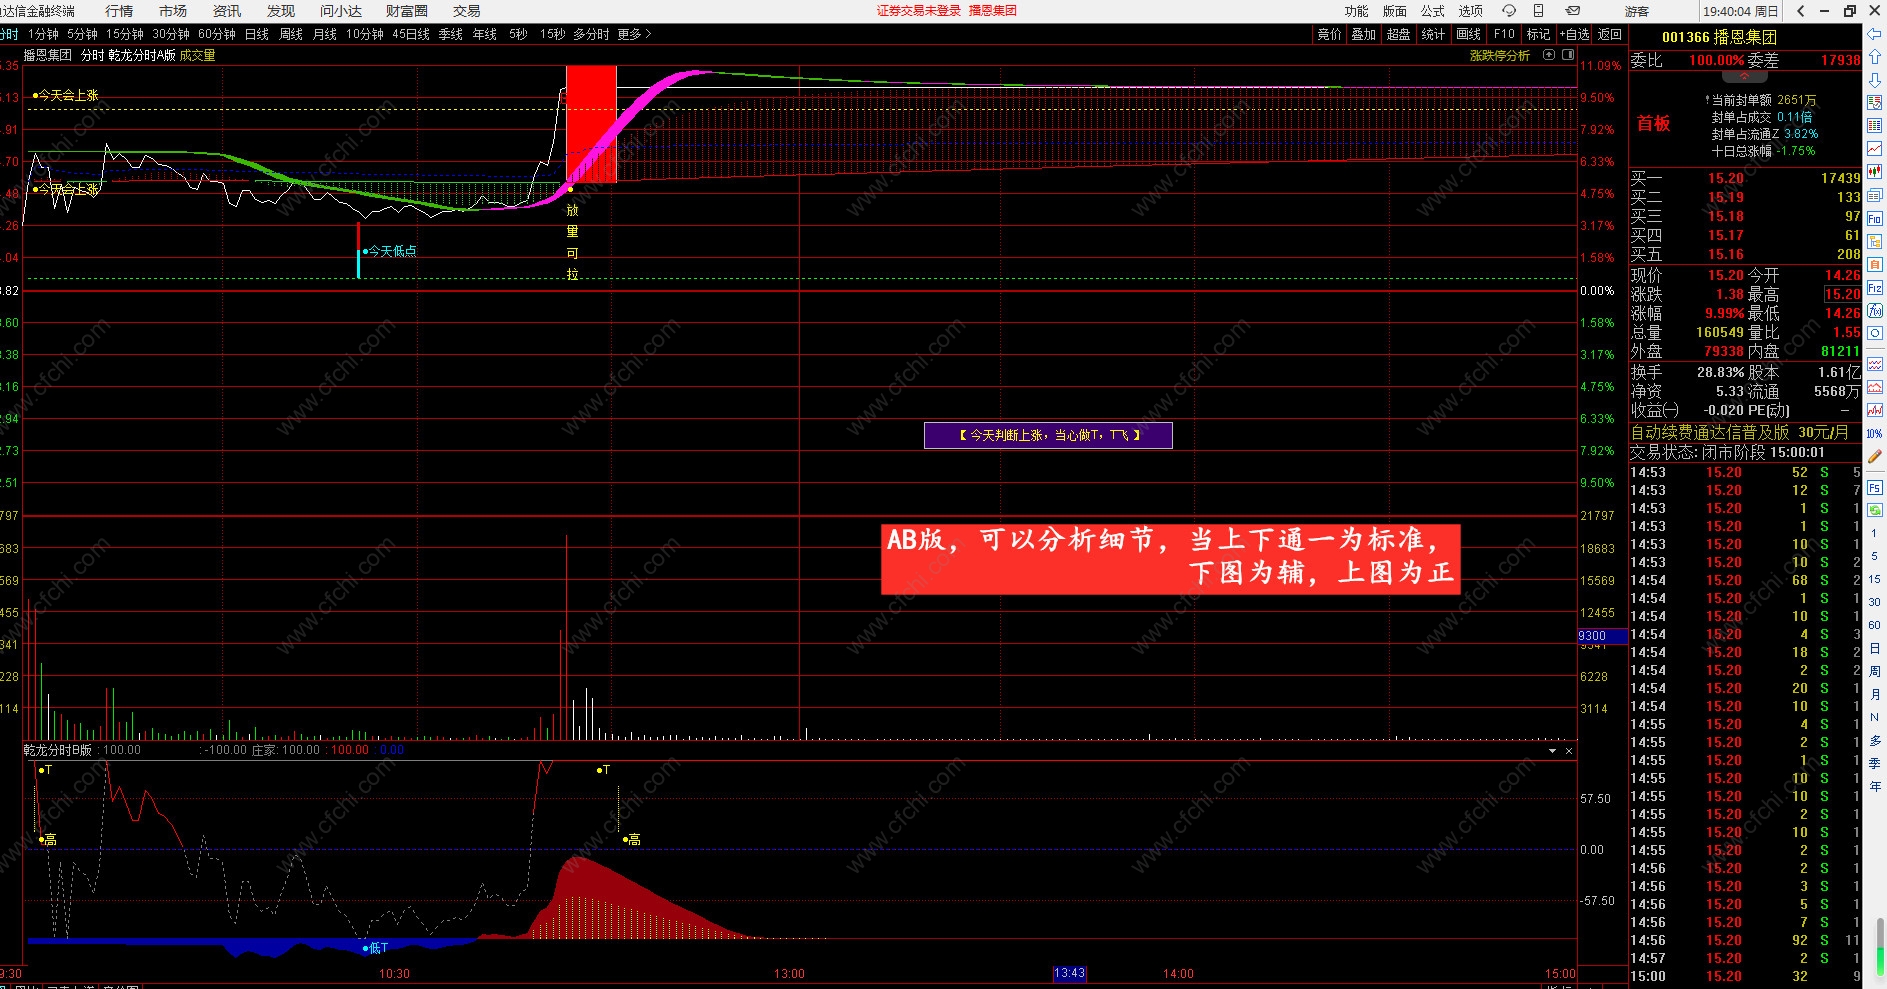Viewport: 1887px width, 989px height.
Task: Click the down arrow icon in right sidebar
Action: 1875,79
